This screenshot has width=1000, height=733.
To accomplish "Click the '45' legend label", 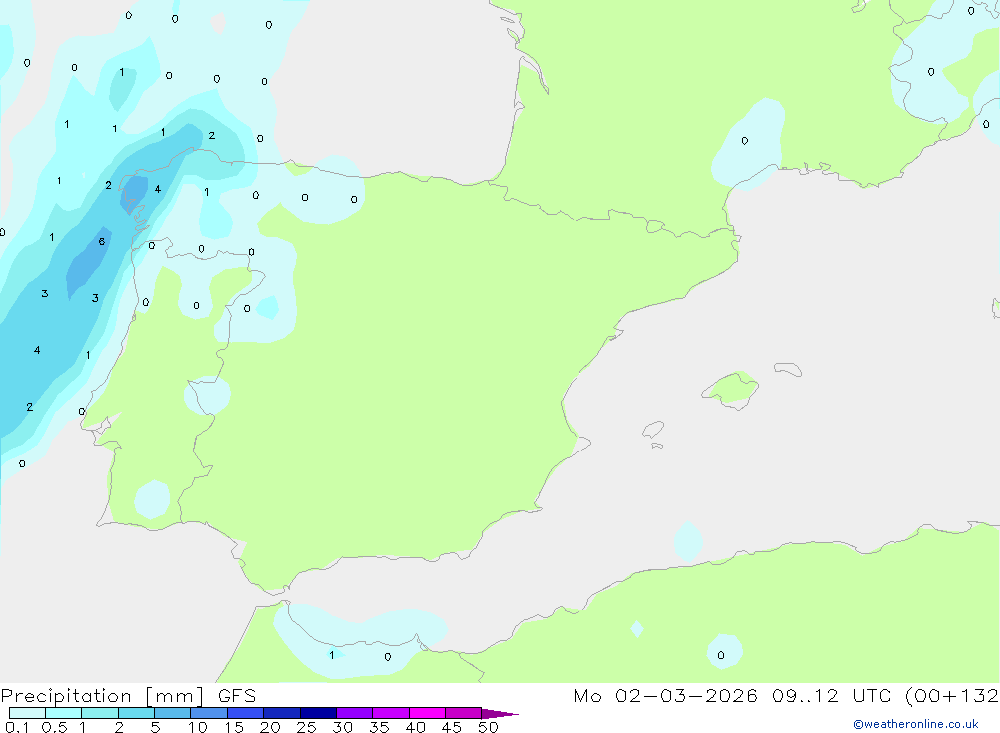I will point(452,727).
